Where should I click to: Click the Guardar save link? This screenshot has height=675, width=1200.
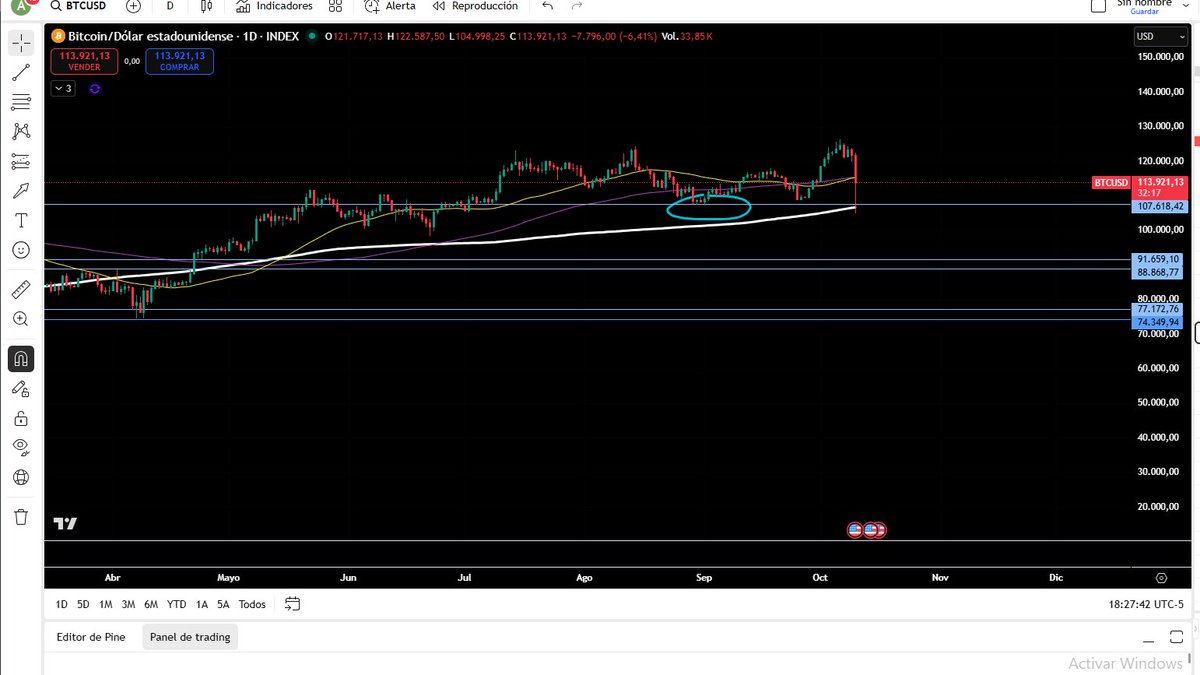pos(1144,11)
